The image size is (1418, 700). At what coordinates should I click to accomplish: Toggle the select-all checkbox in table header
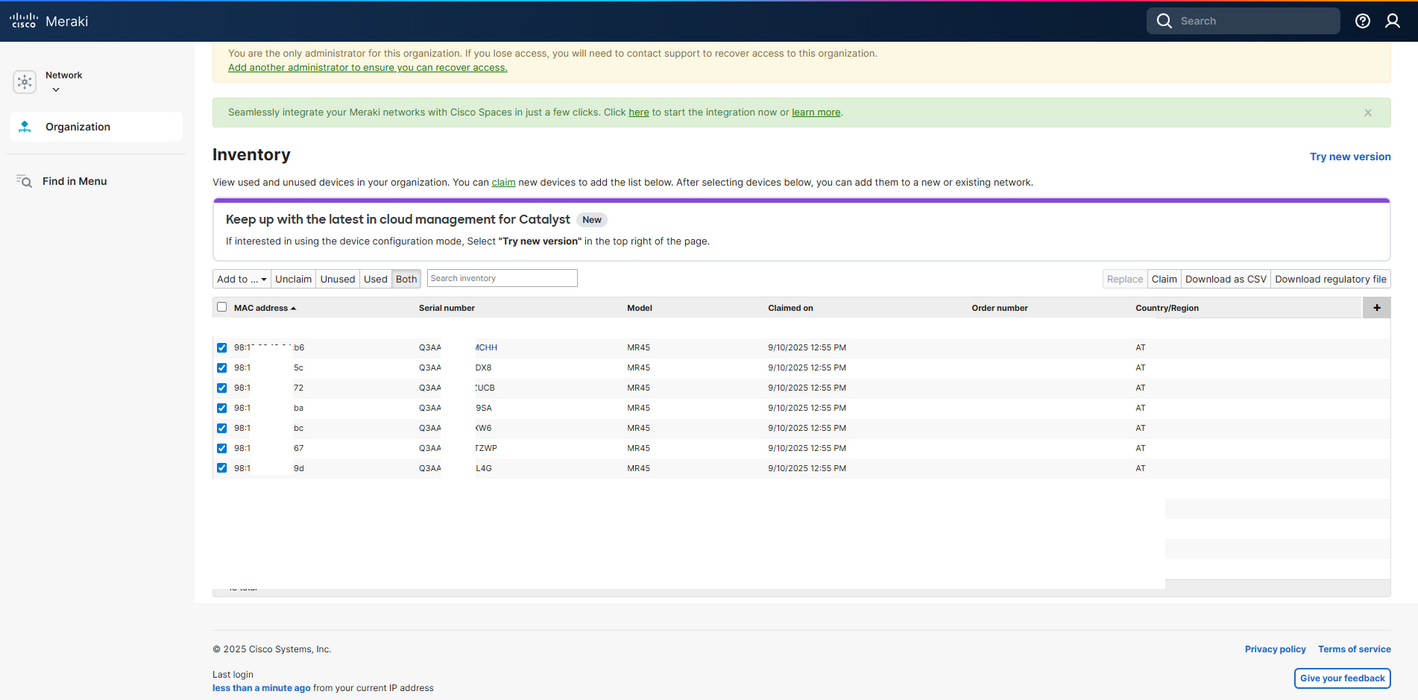[222, 307]
